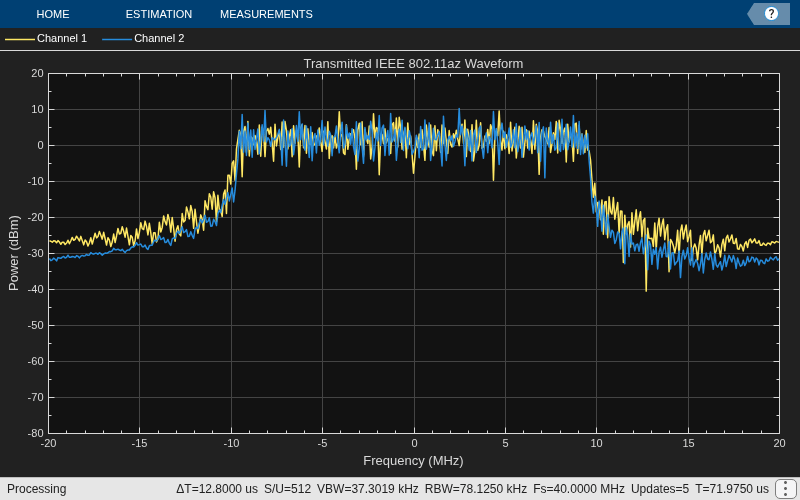Select the Power (dBm) y-axis label
This screenshot has width=800, height=500.
[14, 253]
